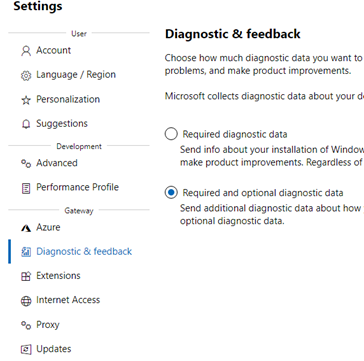Select Required diagnostic data radio button

(171, 134)
